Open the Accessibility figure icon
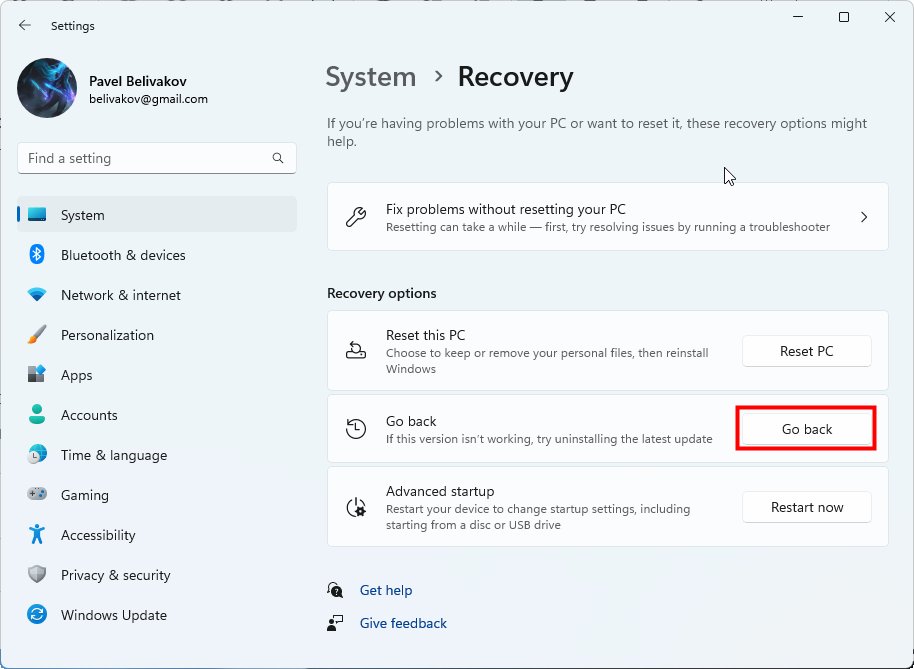Screen dimensions: 914x669 click(x=37, y=534)
